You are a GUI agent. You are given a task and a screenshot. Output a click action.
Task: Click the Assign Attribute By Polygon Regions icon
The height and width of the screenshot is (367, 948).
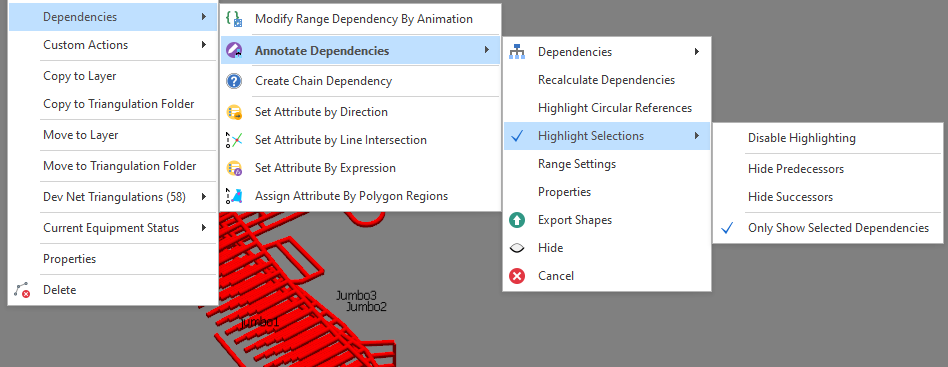tap(234, 196)
